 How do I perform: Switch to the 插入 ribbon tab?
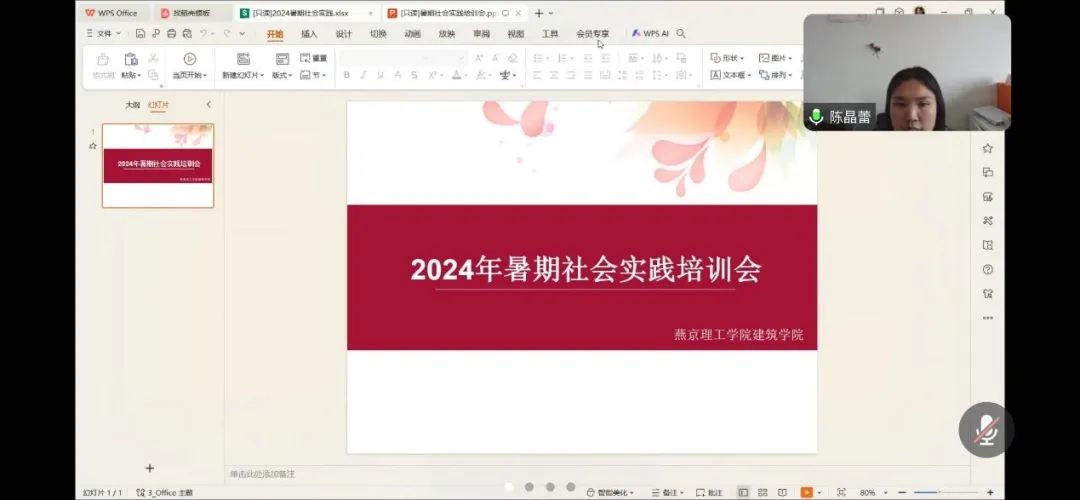tap(309, 33)
